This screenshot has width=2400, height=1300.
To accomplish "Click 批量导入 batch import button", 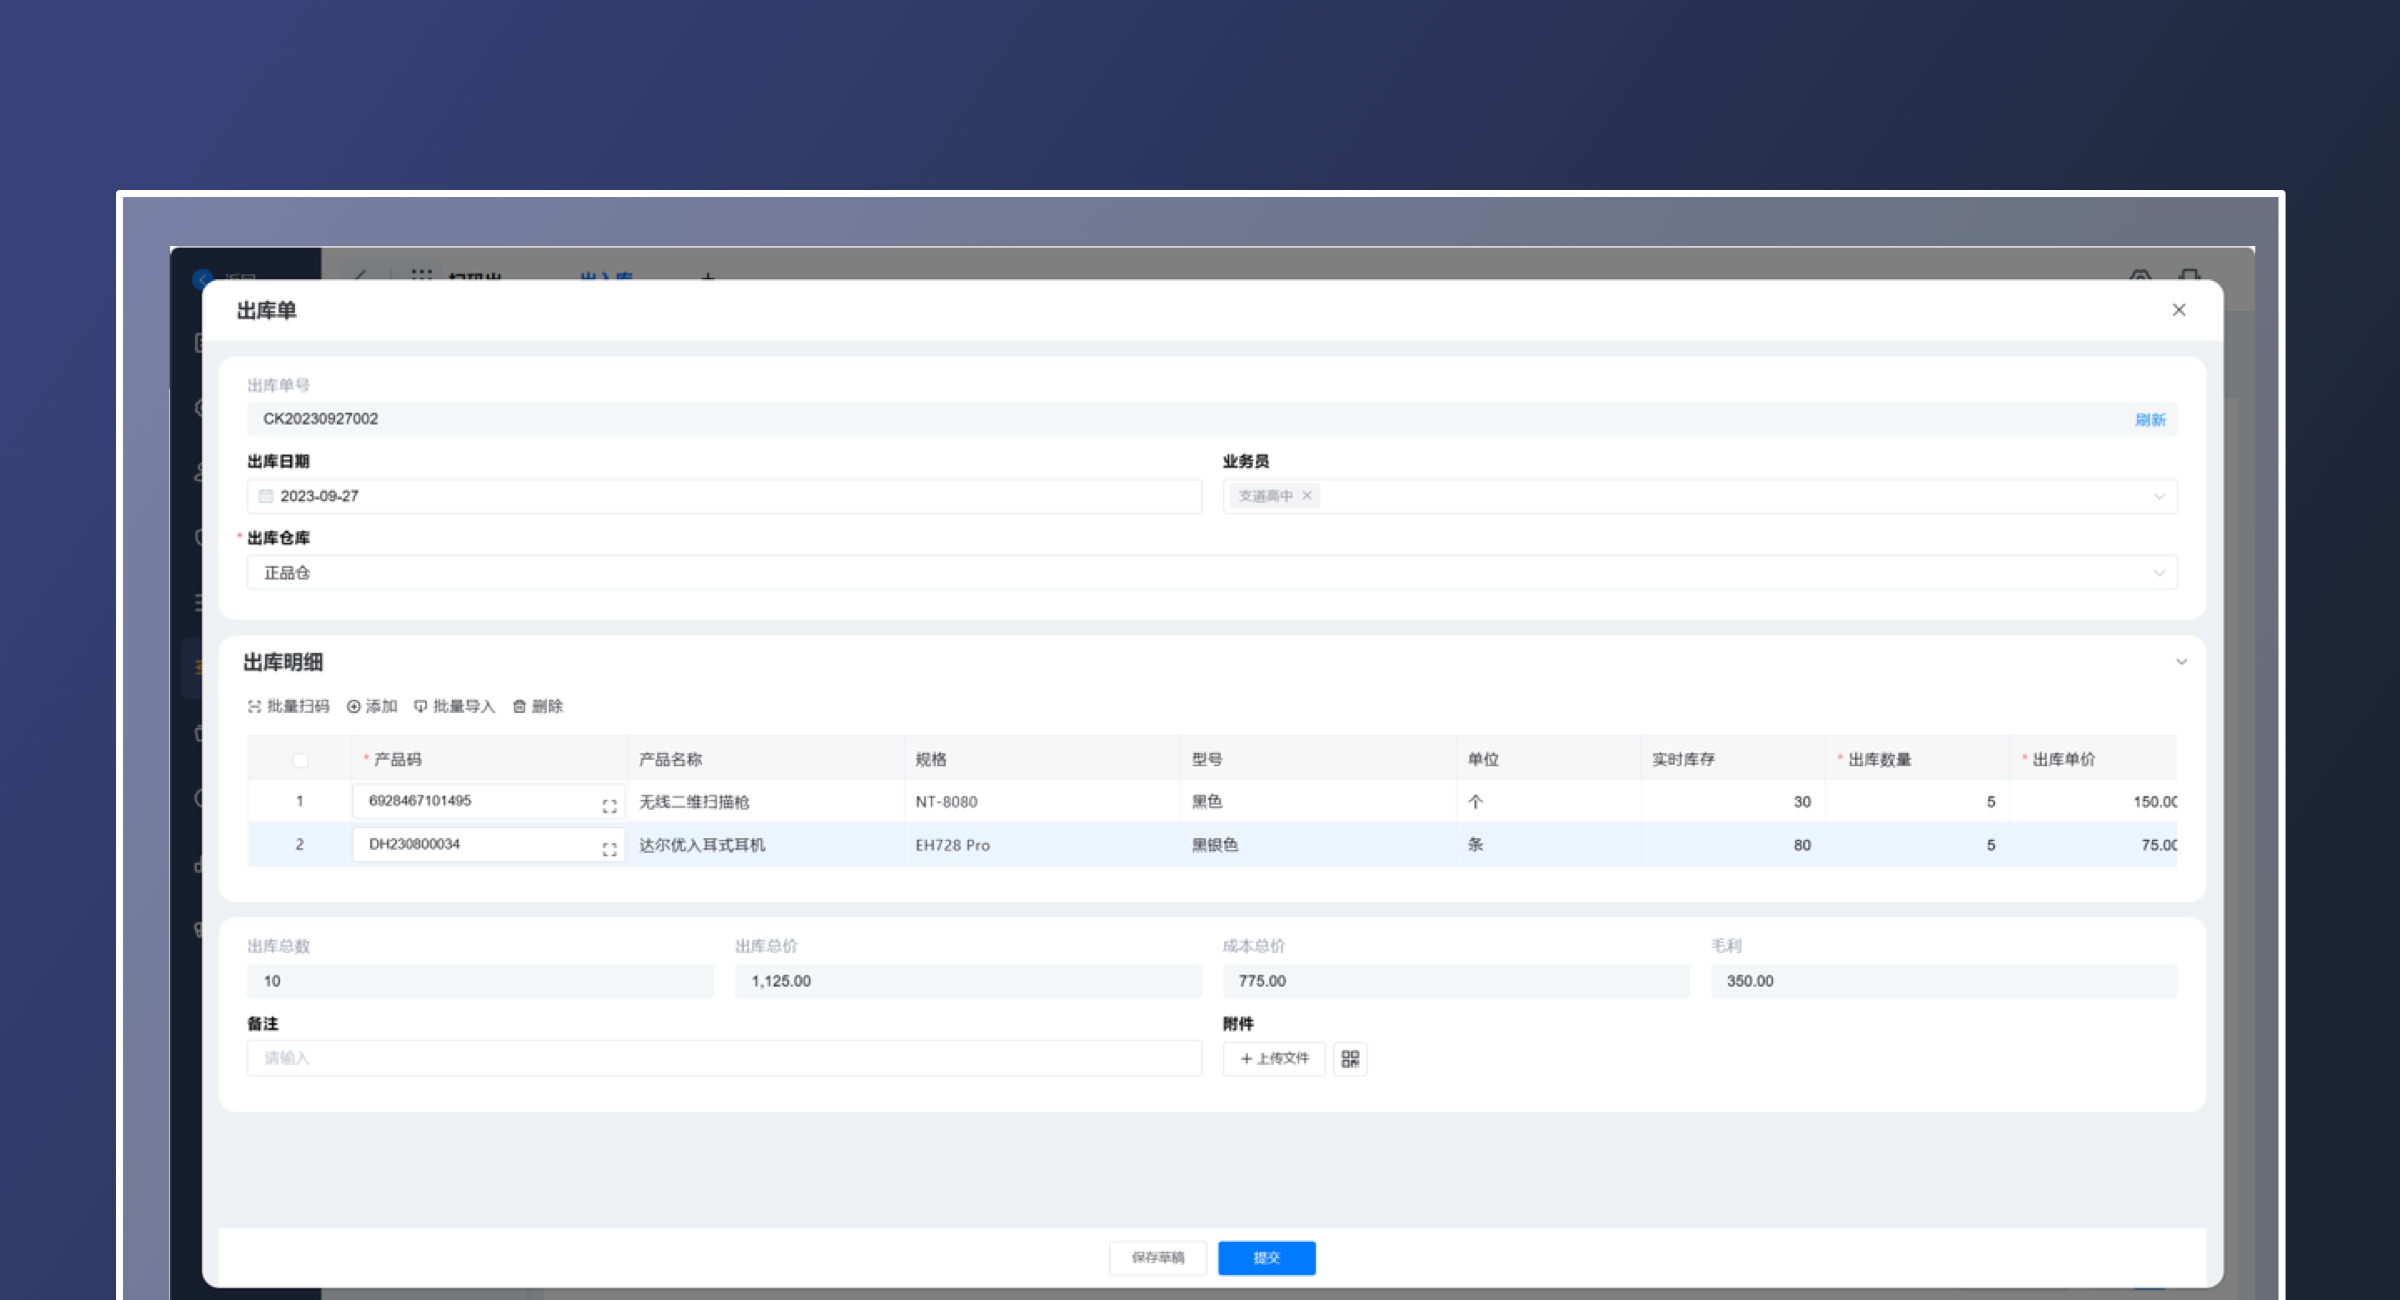I will [455, 706].
